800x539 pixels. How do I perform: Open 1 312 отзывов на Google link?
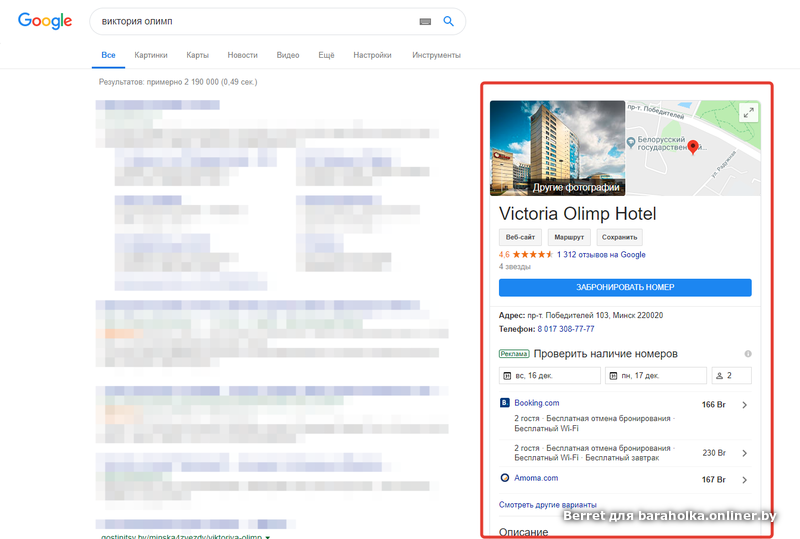pos(601,255)
